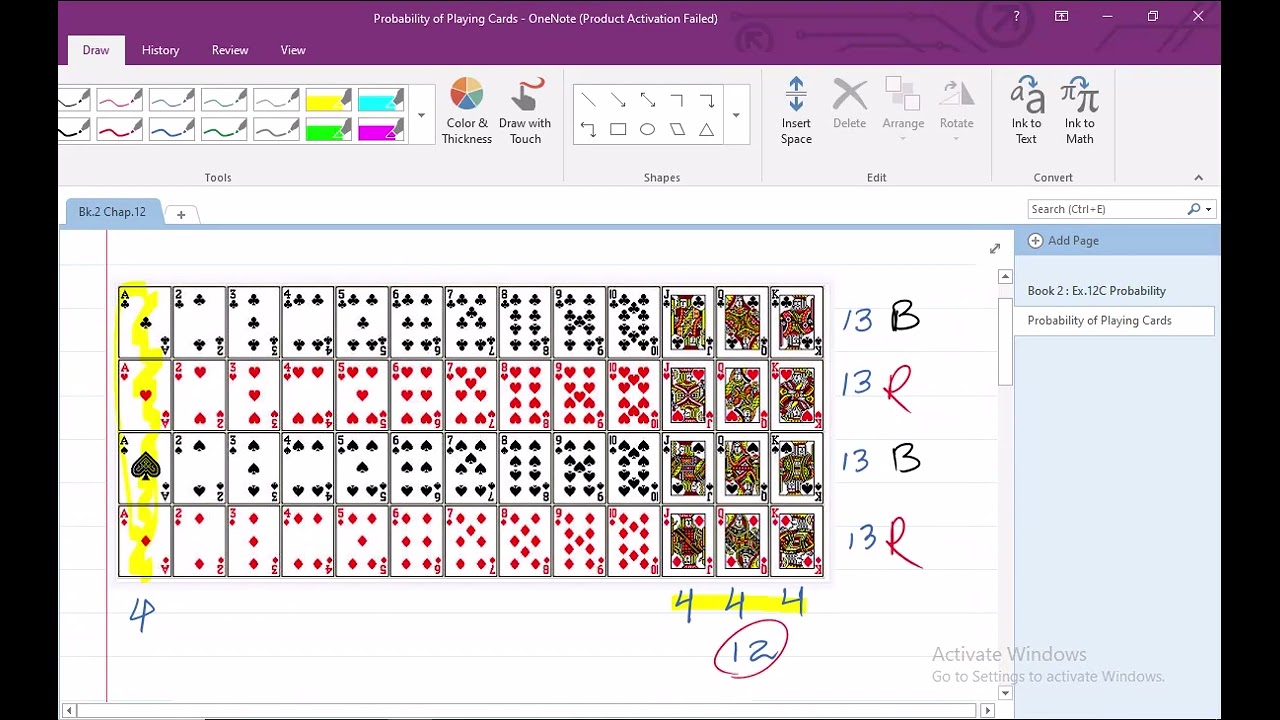The width and height of the screenshot is (1280, 720).
Task: Open OneNote Help question mark
Action: [x=1016, y=16]
